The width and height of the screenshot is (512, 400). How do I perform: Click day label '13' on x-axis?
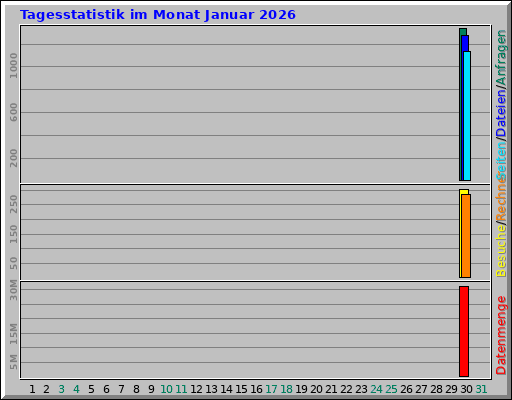tap(211, 389)
